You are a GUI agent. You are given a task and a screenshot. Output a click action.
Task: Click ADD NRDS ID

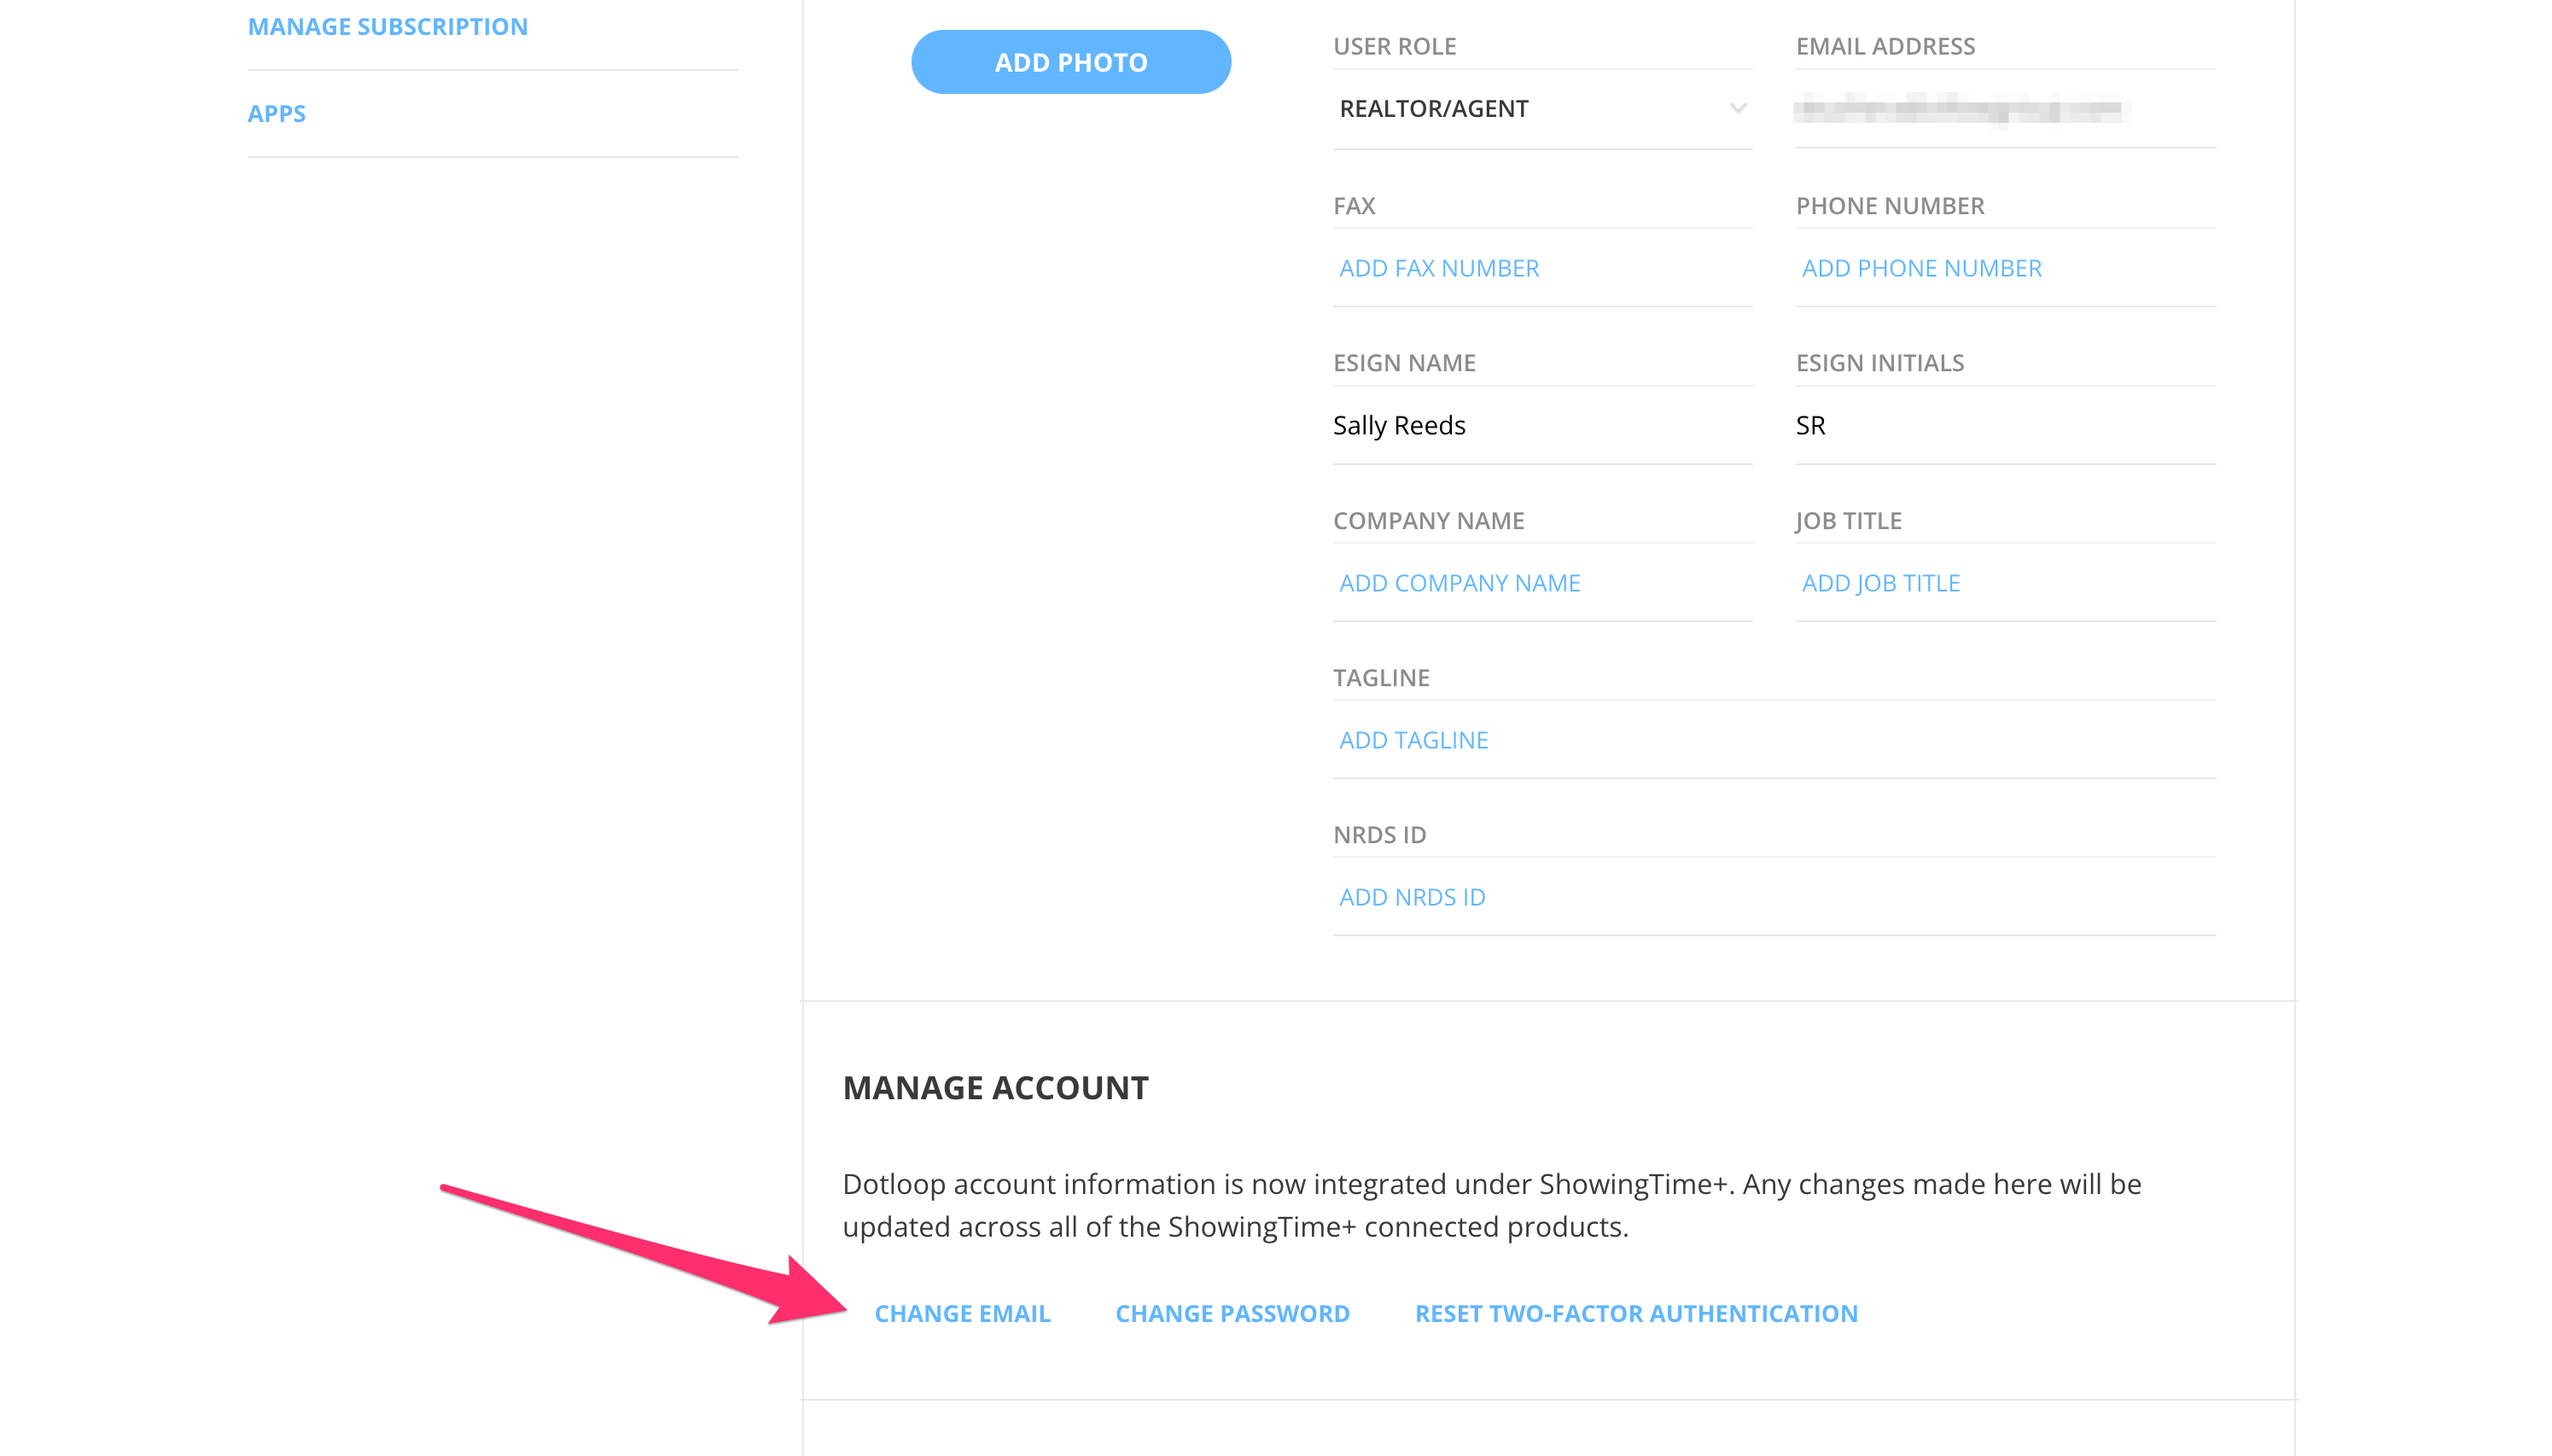tap(1411, 896)
